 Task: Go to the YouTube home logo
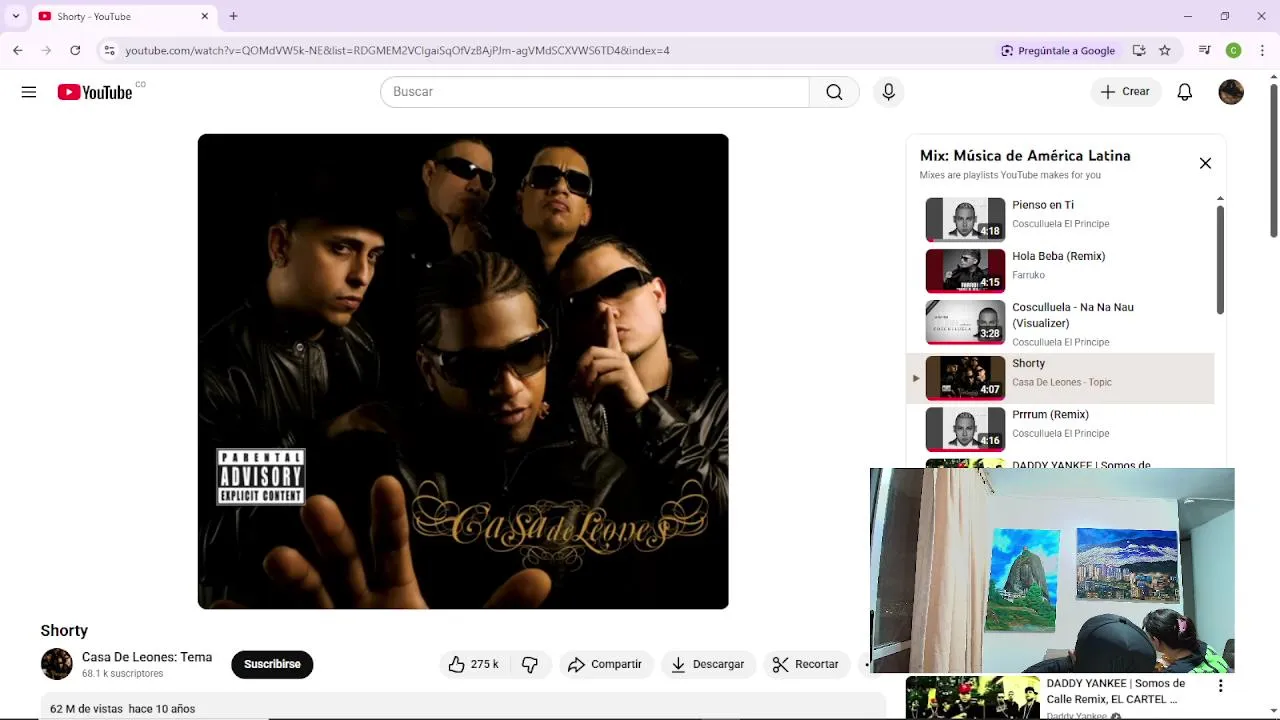(x=95, y=92)
